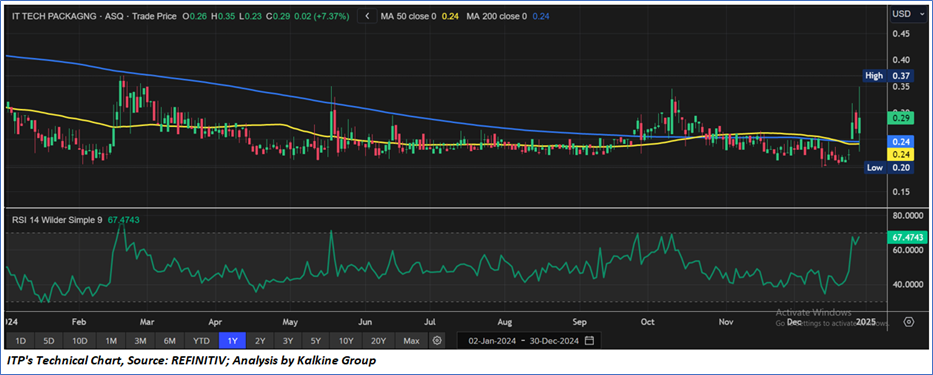Collapse indicator legend with left chevron
The image size is (933, 375).
coord(368,17)
